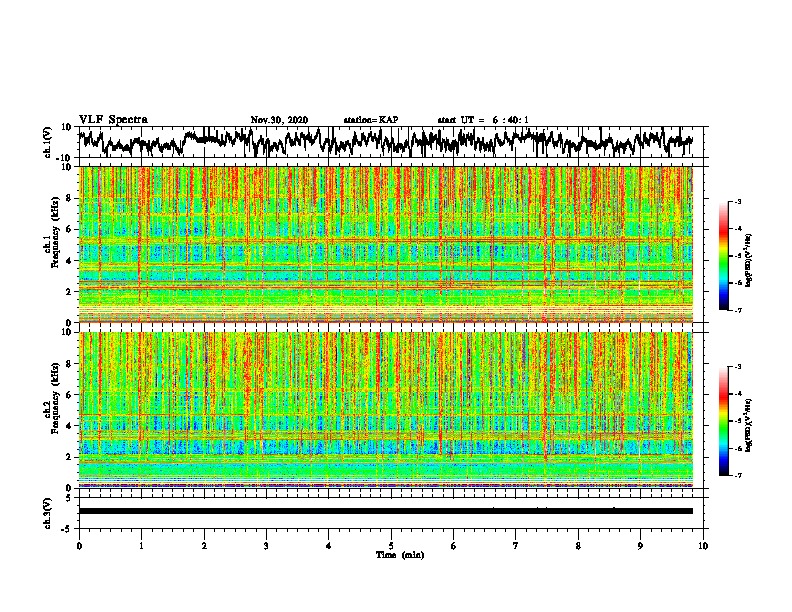Click the "-10" tick on ch.1(V) axis
This screenshot has height=612, width=792.
coord(65,158)
